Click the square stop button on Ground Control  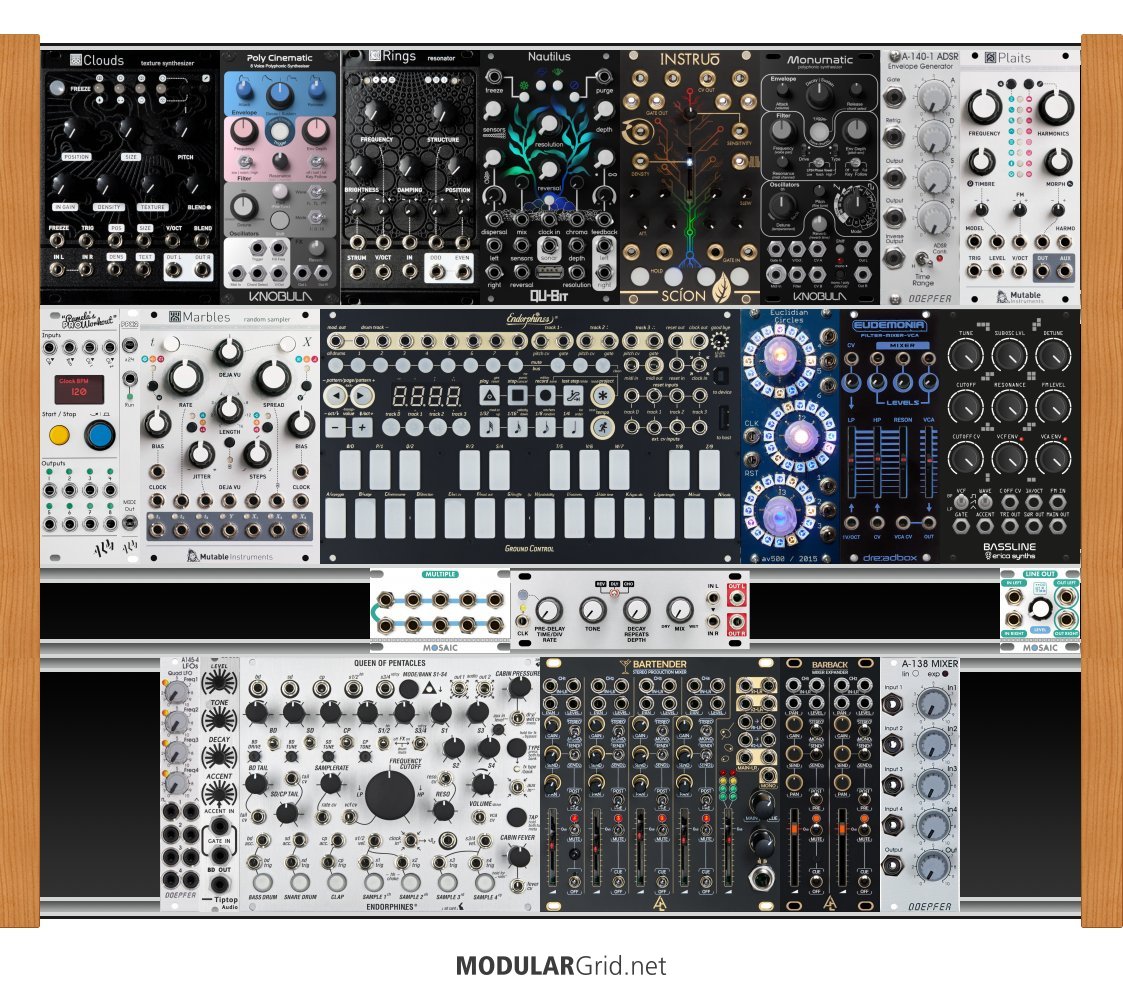517,395
